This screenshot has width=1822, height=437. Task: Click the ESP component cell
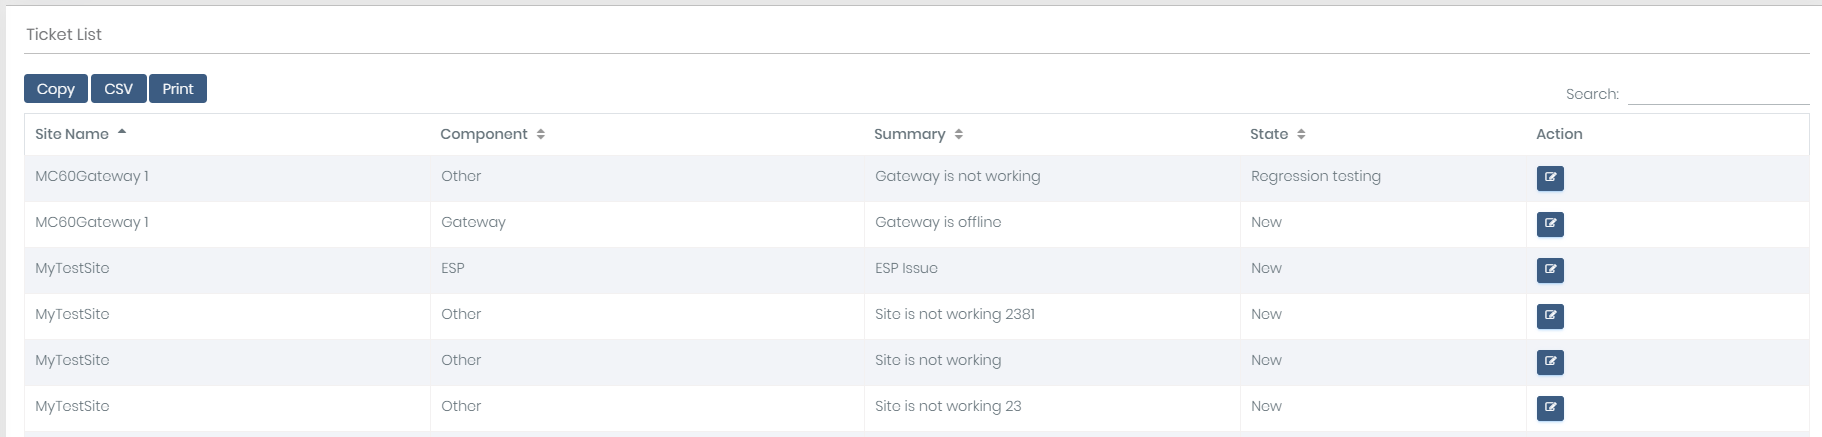(x=453, y=268)
